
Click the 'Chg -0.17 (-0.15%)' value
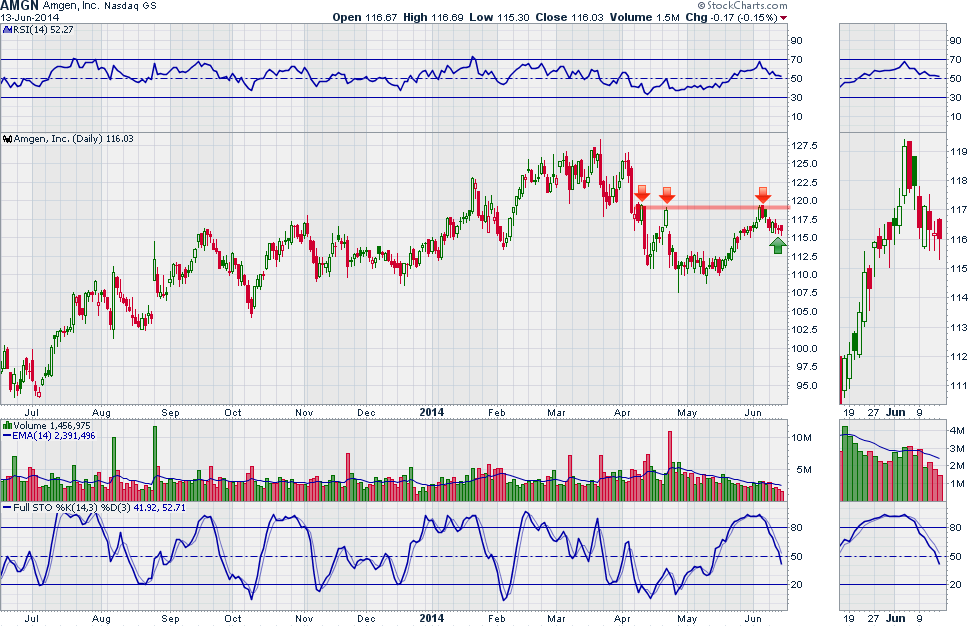pyautogui.click(x=731, y=17)
